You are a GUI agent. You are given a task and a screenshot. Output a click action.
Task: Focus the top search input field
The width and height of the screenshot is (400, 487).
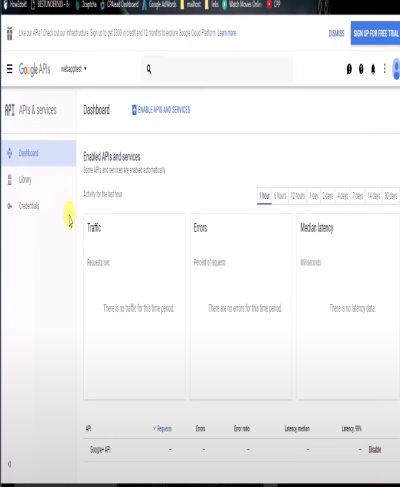(x=217, y=69)
